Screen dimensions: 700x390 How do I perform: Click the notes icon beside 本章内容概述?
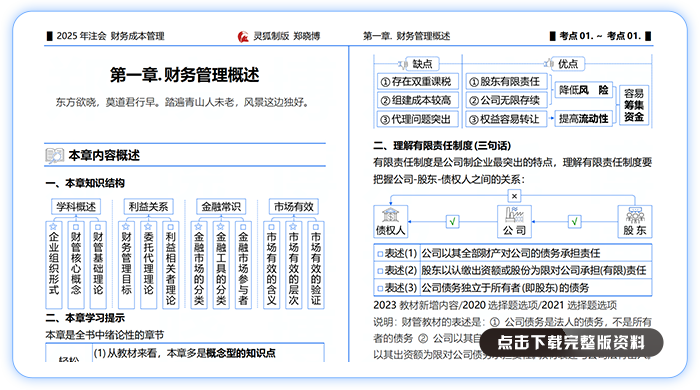coord(54,156)
